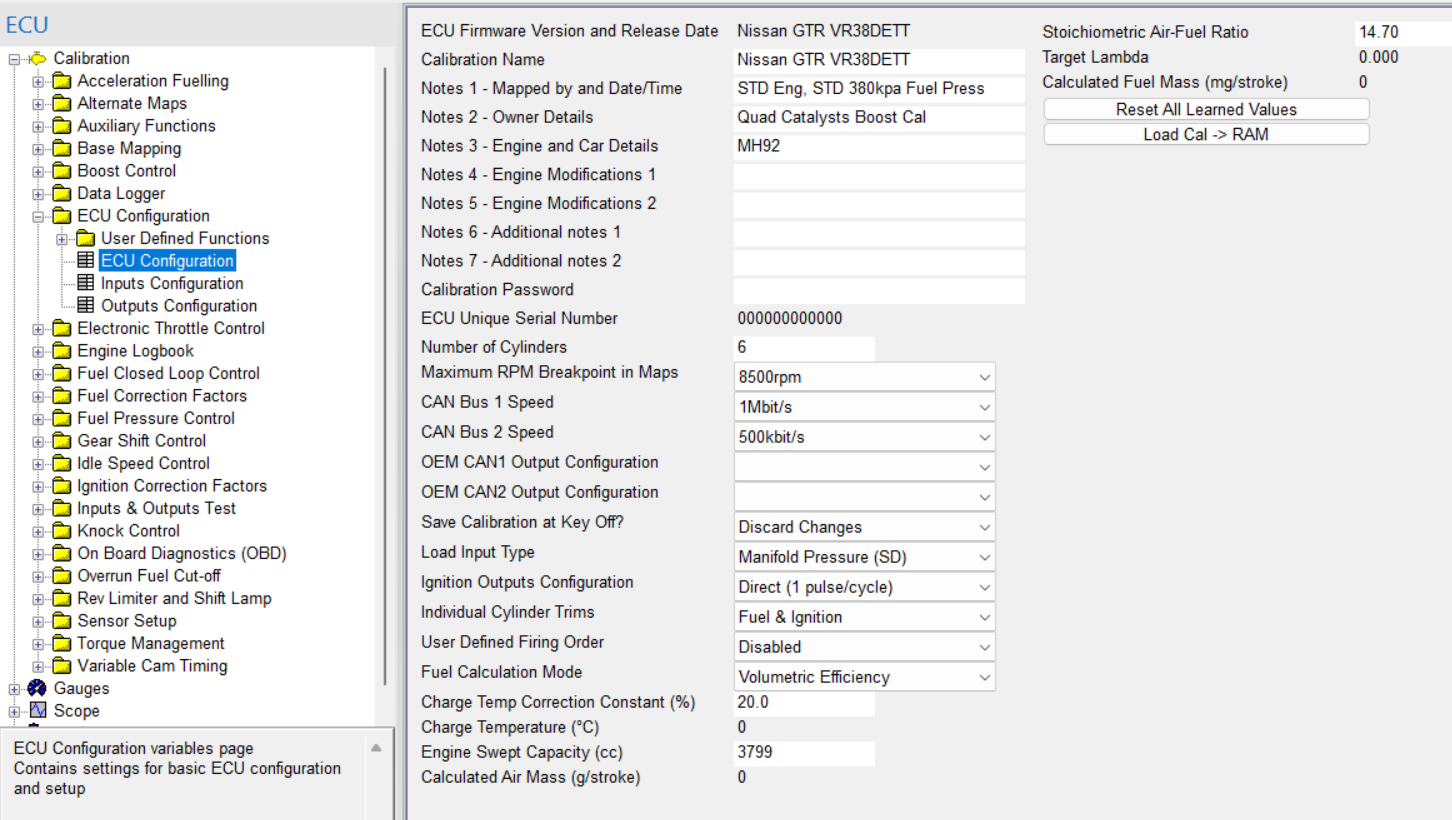Click Load Cal -> RAM button
Viewport: 1452px width, 820px height.
pos(1206,134)
